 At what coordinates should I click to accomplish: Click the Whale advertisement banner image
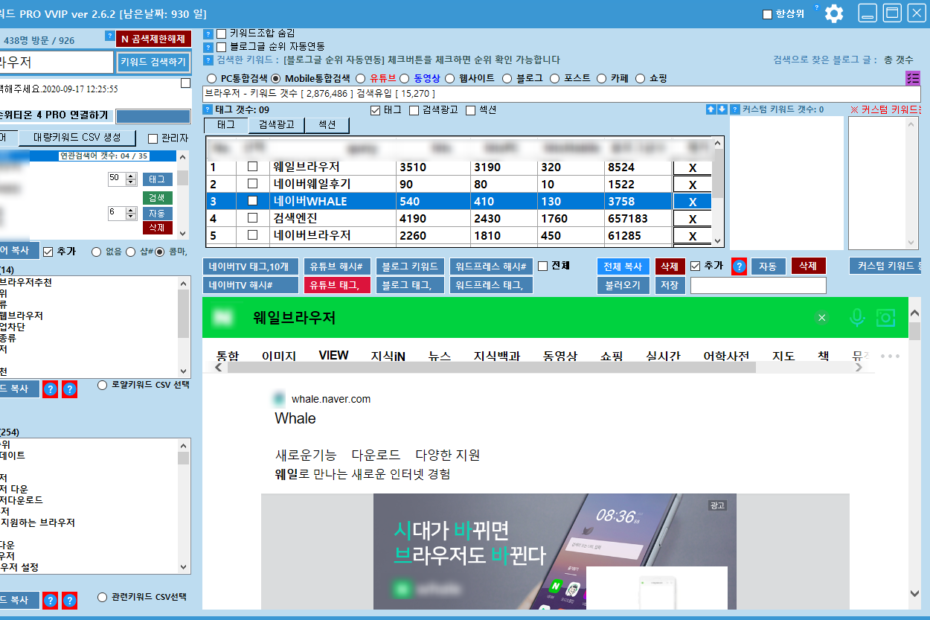pyautogui.click(x=555, y=551)
